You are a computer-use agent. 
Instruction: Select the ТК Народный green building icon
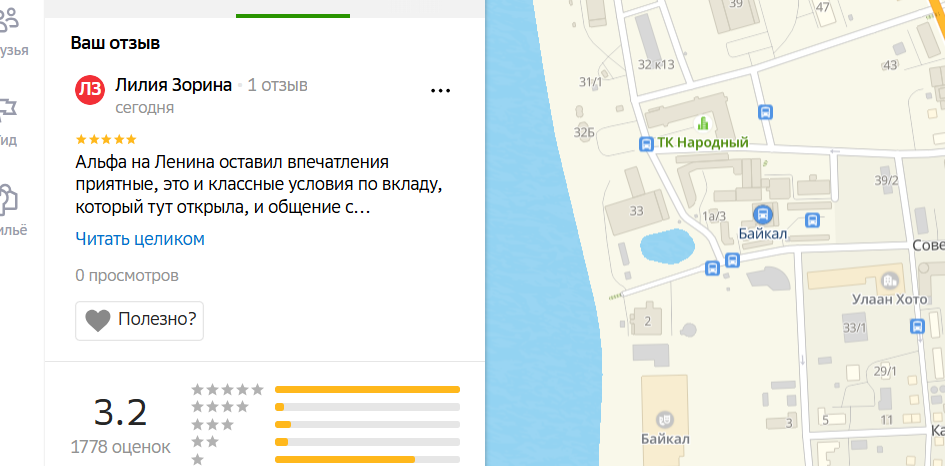click(x=702, y=124)
